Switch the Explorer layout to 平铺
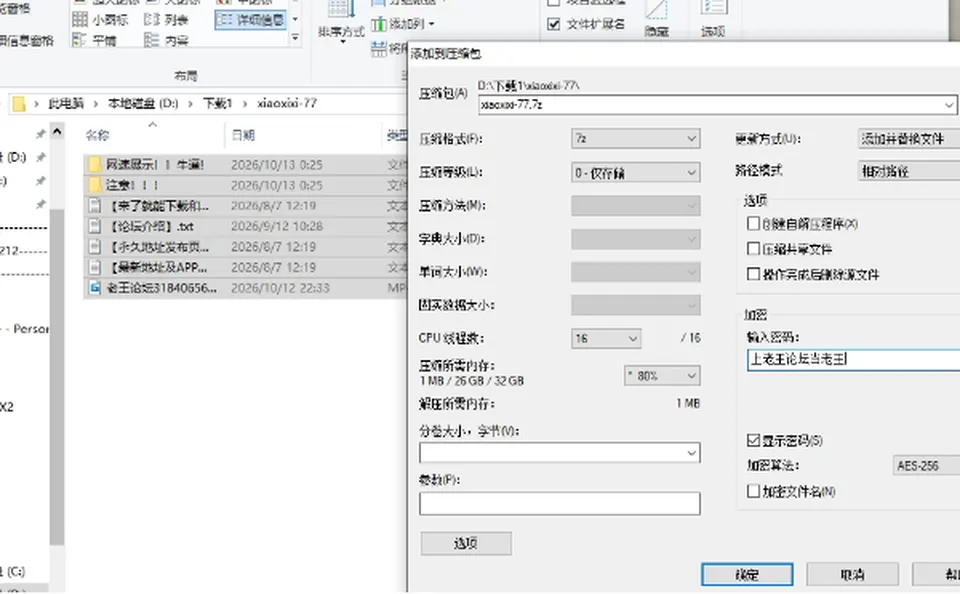Image resolution: width=960 pixels, height=594 pixels. 94,40
